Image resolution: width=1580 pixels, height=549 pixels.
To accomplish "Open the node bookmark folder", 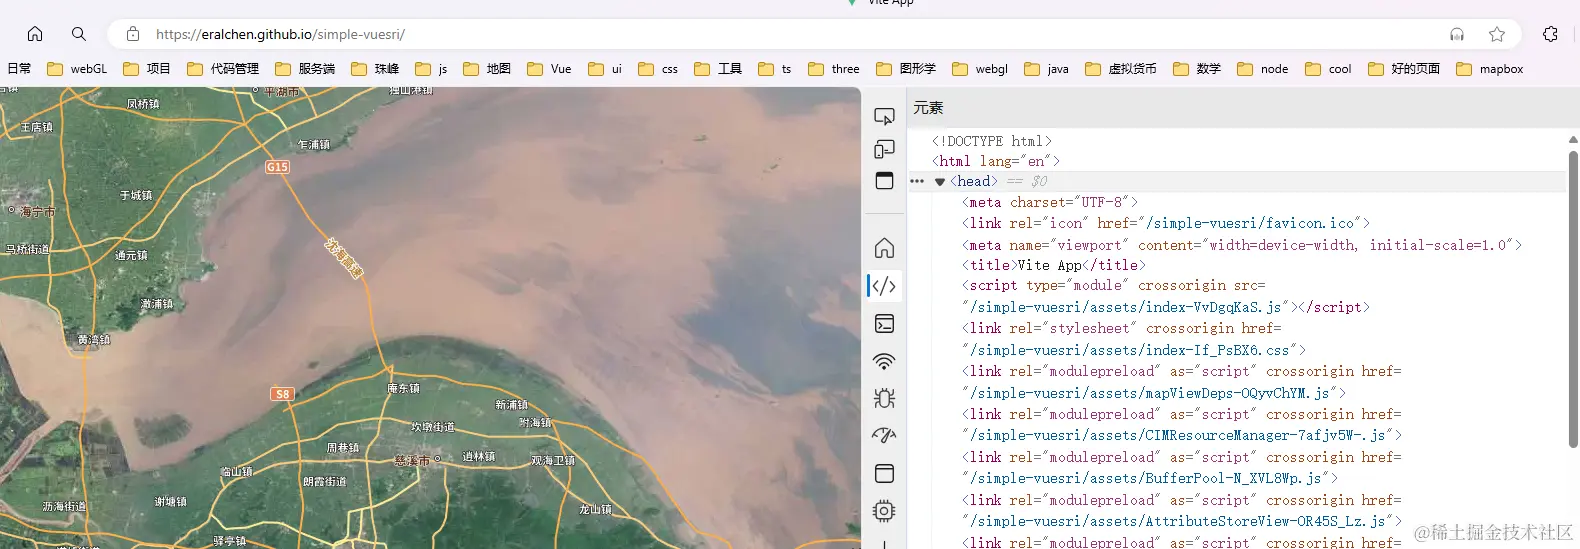I will pyautogui.click(x=1263, y=69).
